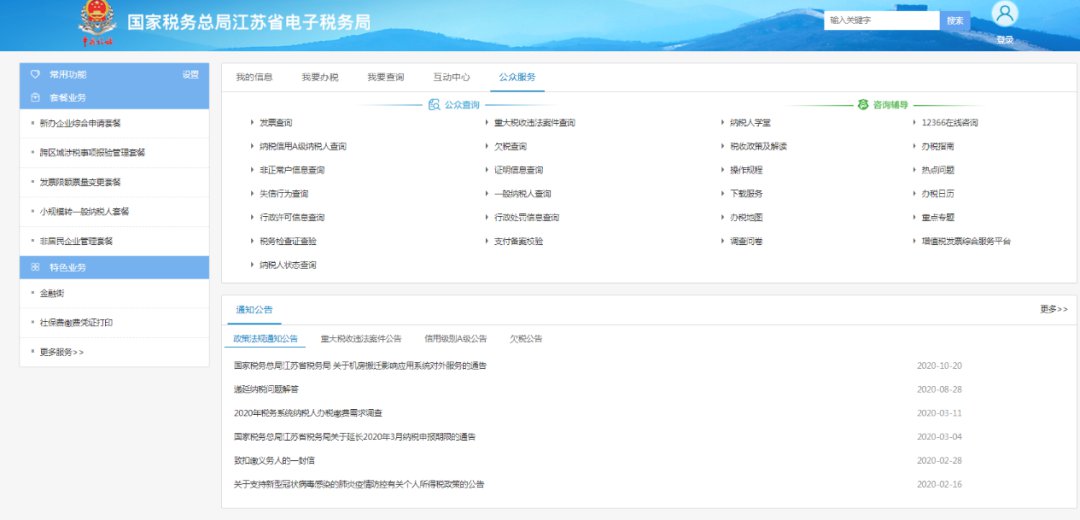Click the 公众查询 section search icon
Screen dimensions: 1080x520
(x=434, y=104)
